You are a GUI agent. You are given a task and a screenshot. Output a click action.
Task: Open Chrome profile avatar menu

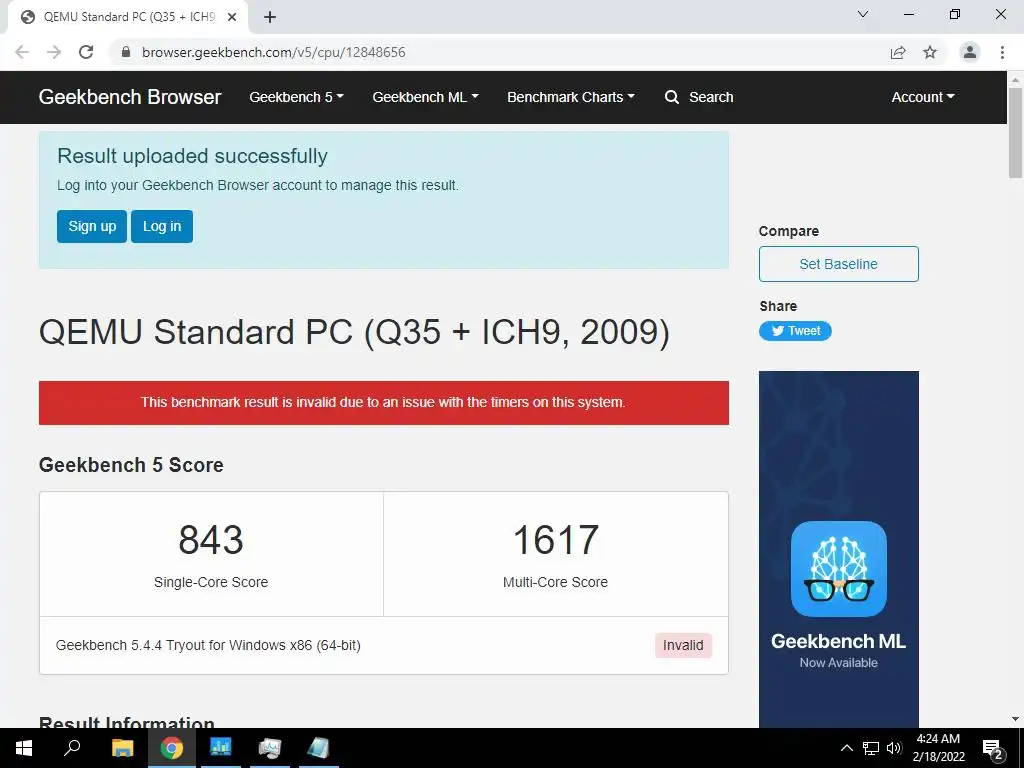pyautogui.click(x=970, y=52)
